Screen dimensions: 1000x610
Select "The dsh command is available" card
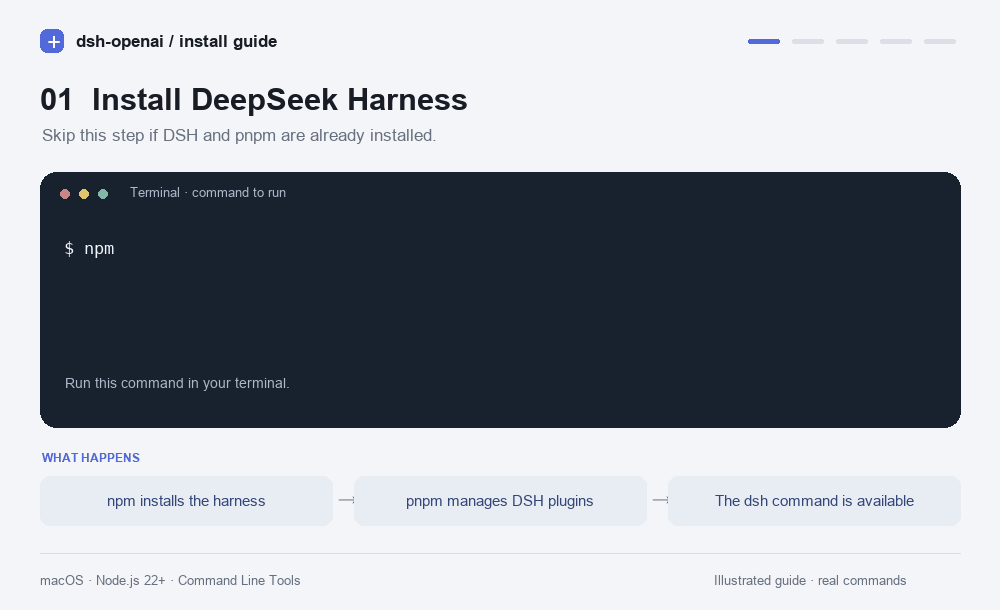(814, 501)
